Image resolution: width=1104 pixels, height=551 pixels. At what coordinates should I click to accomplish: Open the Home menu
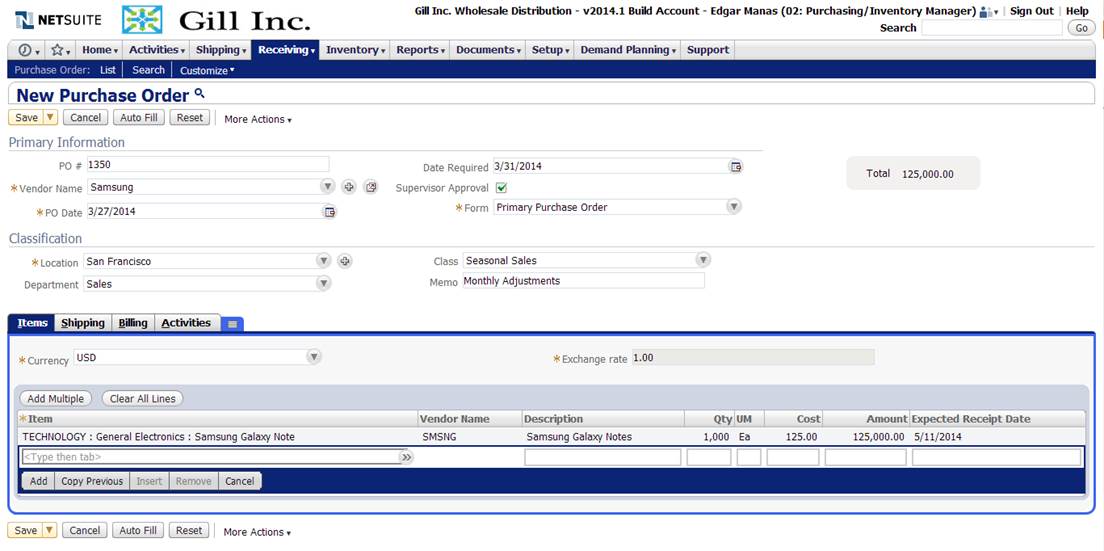(99, 50)
